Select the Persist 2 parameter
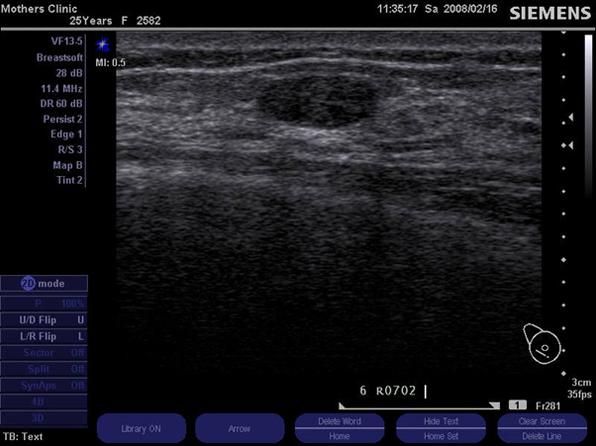Image resolution: width=596 pixels, height=446 pixels. click(63, 119)
